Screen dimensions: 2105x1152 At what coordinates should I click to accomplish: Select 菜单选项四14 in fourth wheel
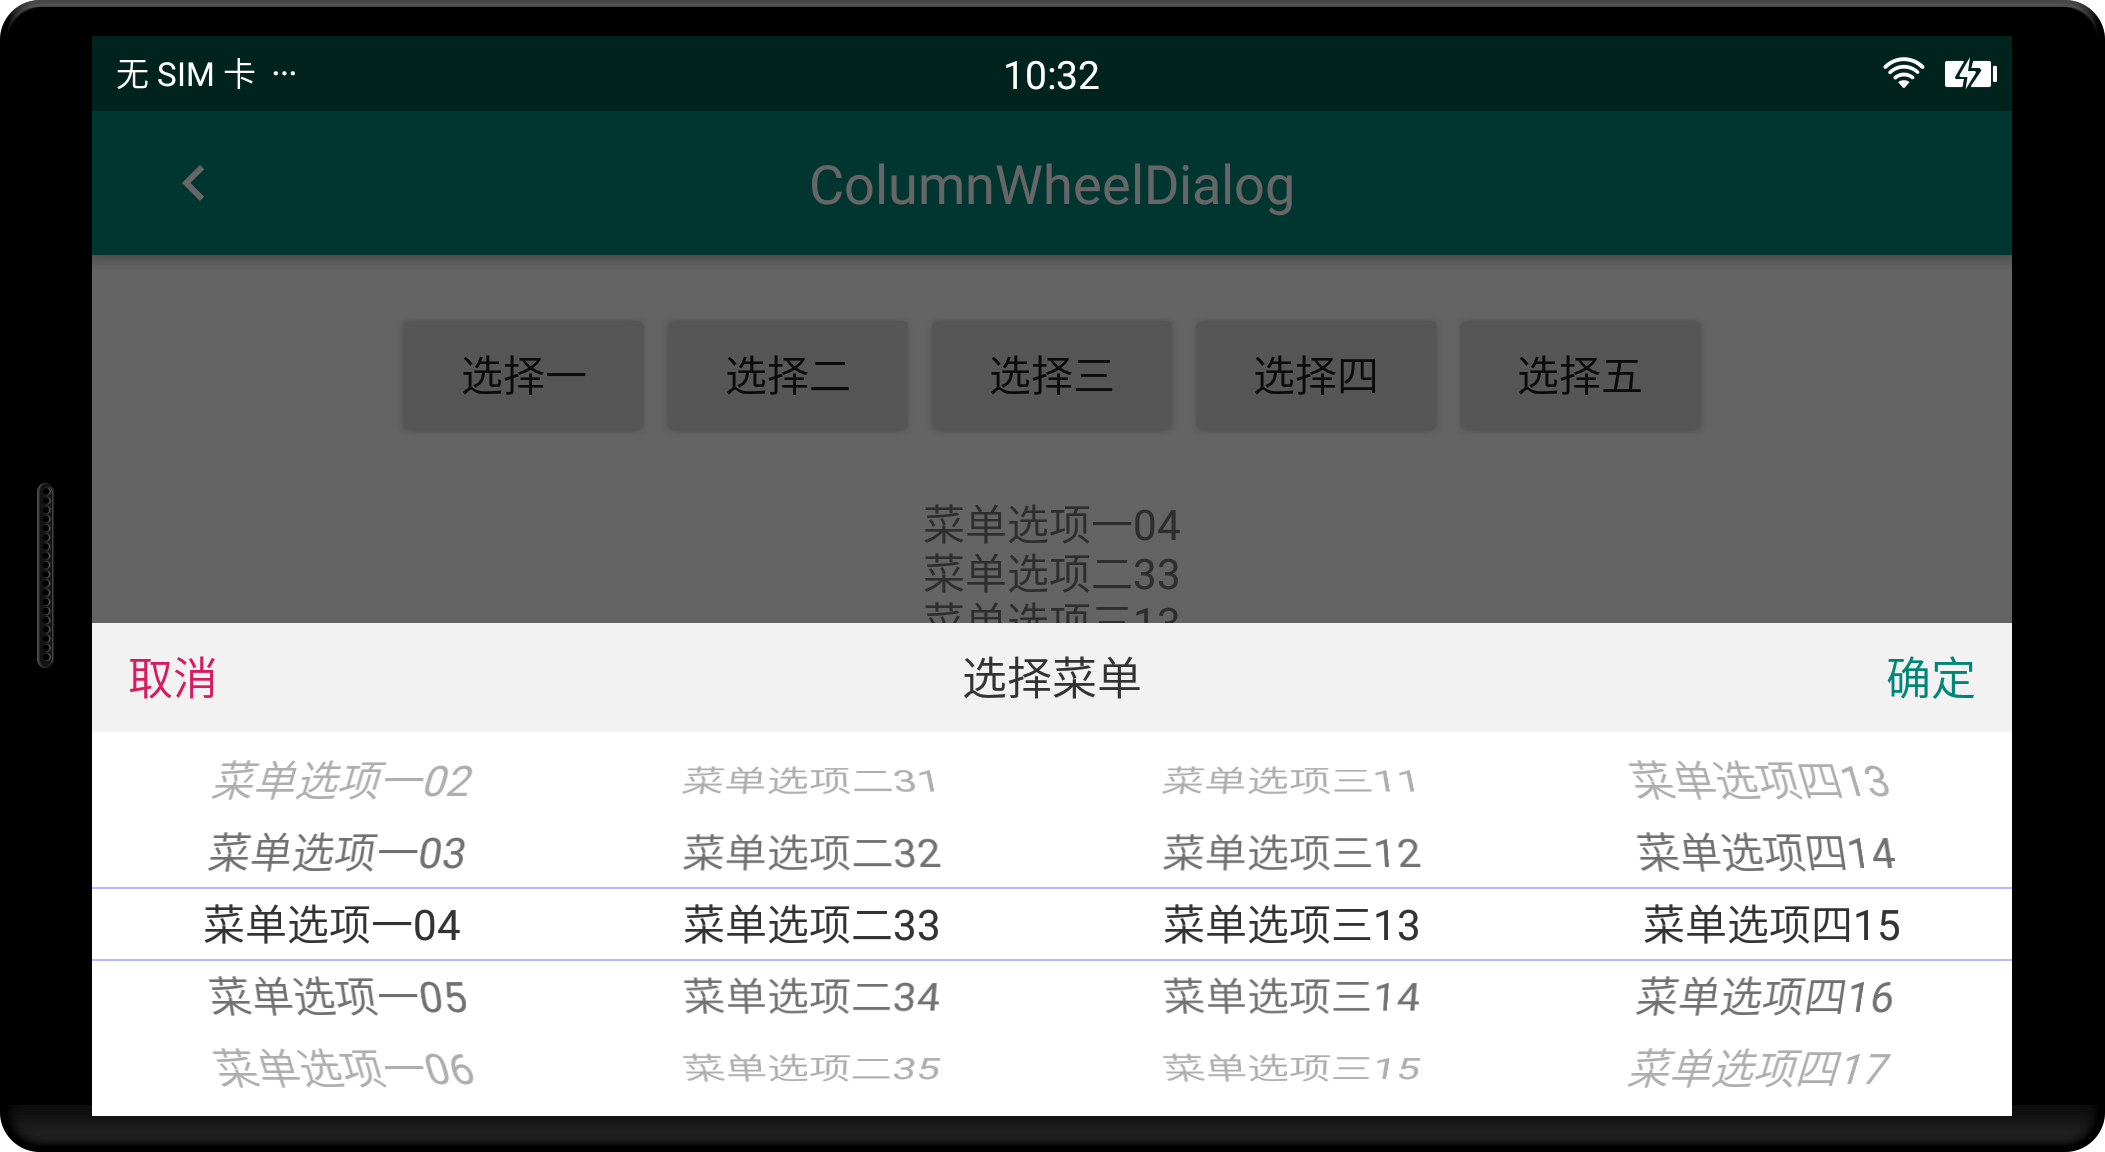[1765, 853]
